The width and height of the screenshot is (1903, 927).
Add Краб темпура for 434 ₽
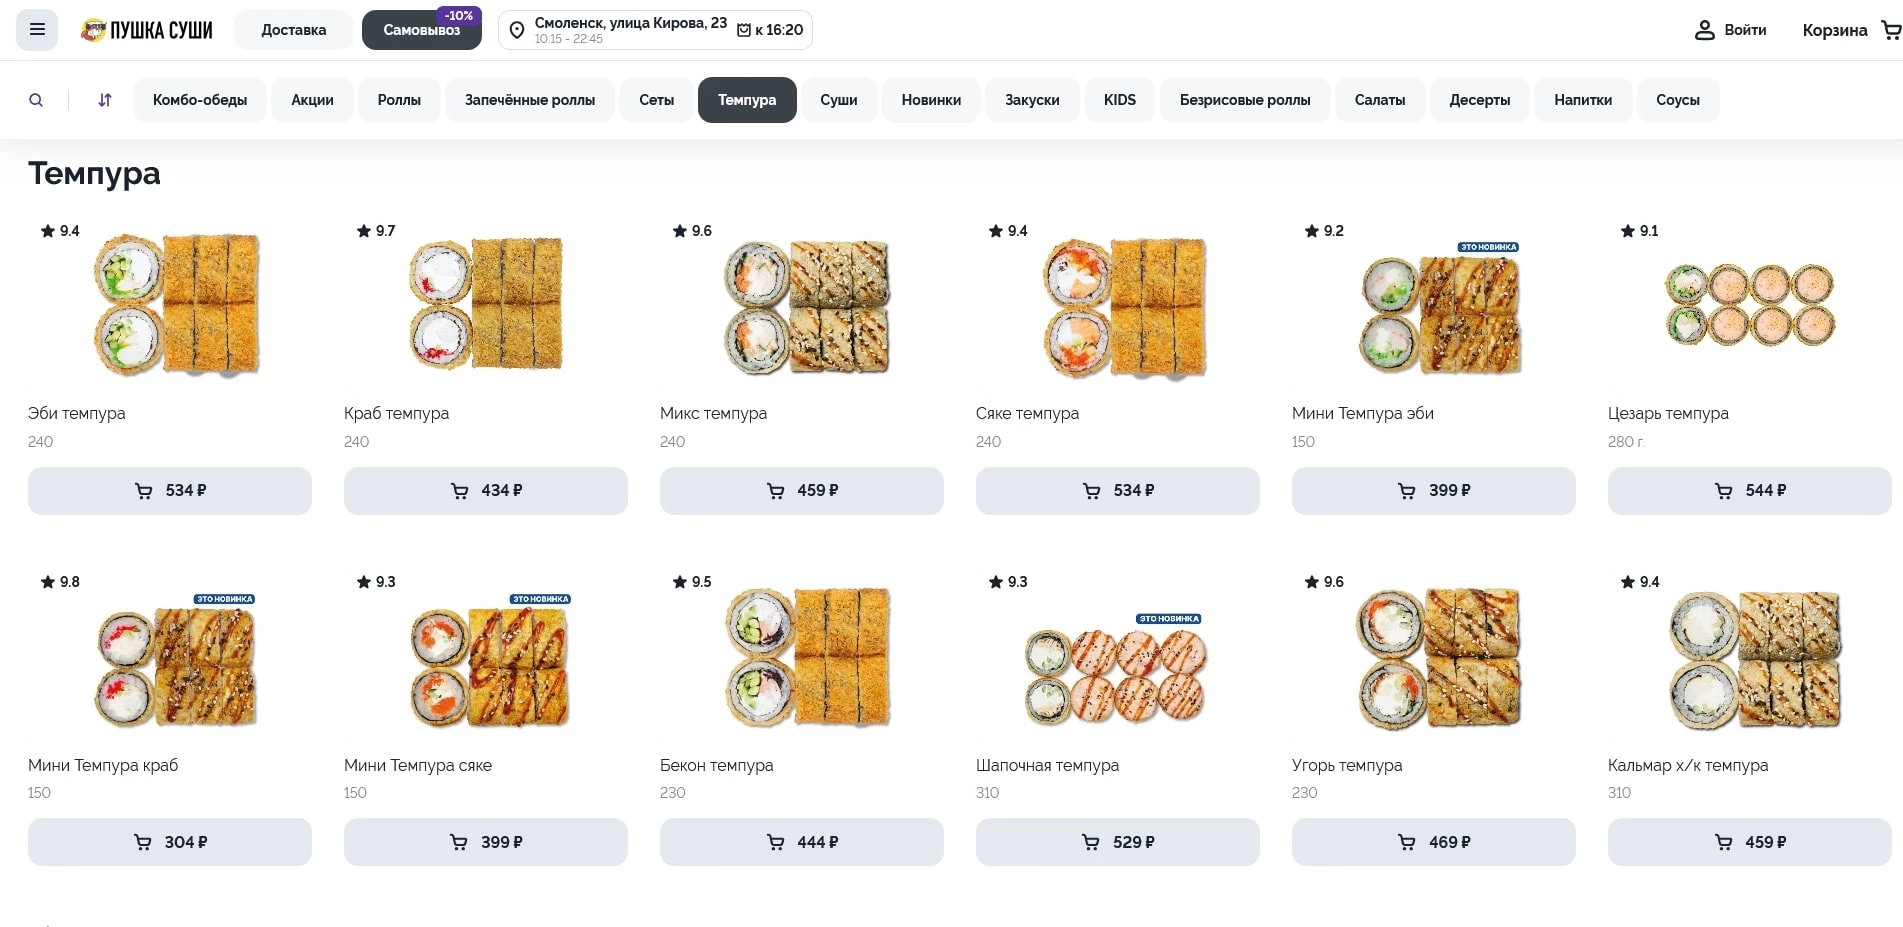(x=486, y=491)
